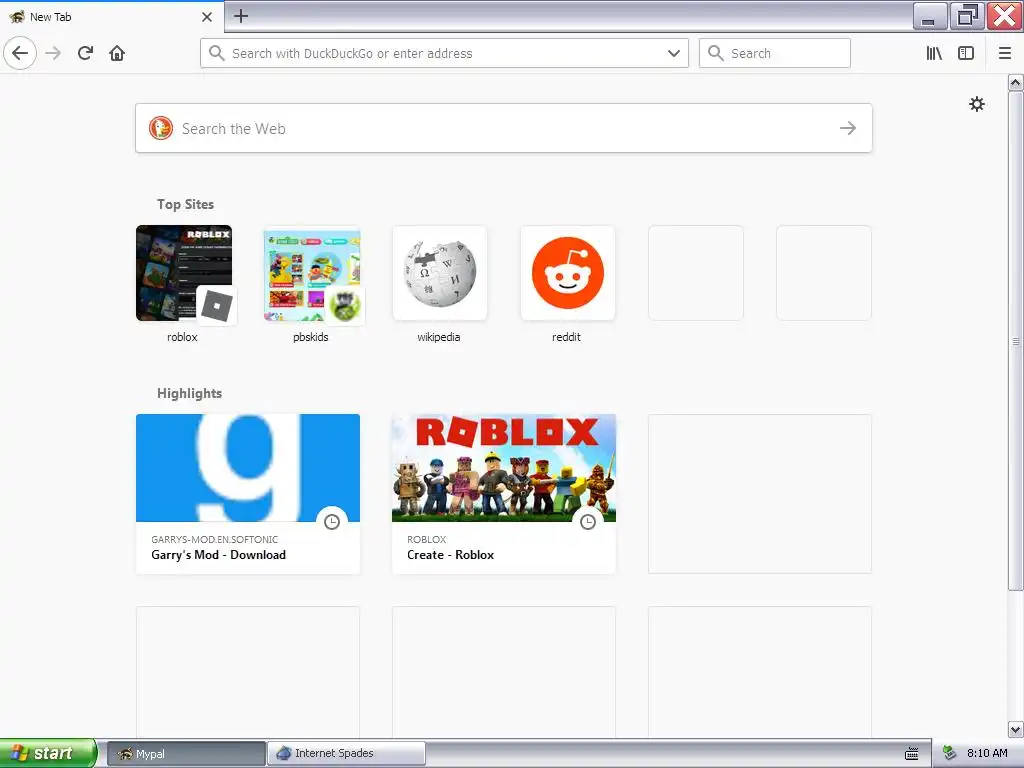Click the wikipedia label under tile
This screenshot has width=1024, height=768.
pos(439,337)
